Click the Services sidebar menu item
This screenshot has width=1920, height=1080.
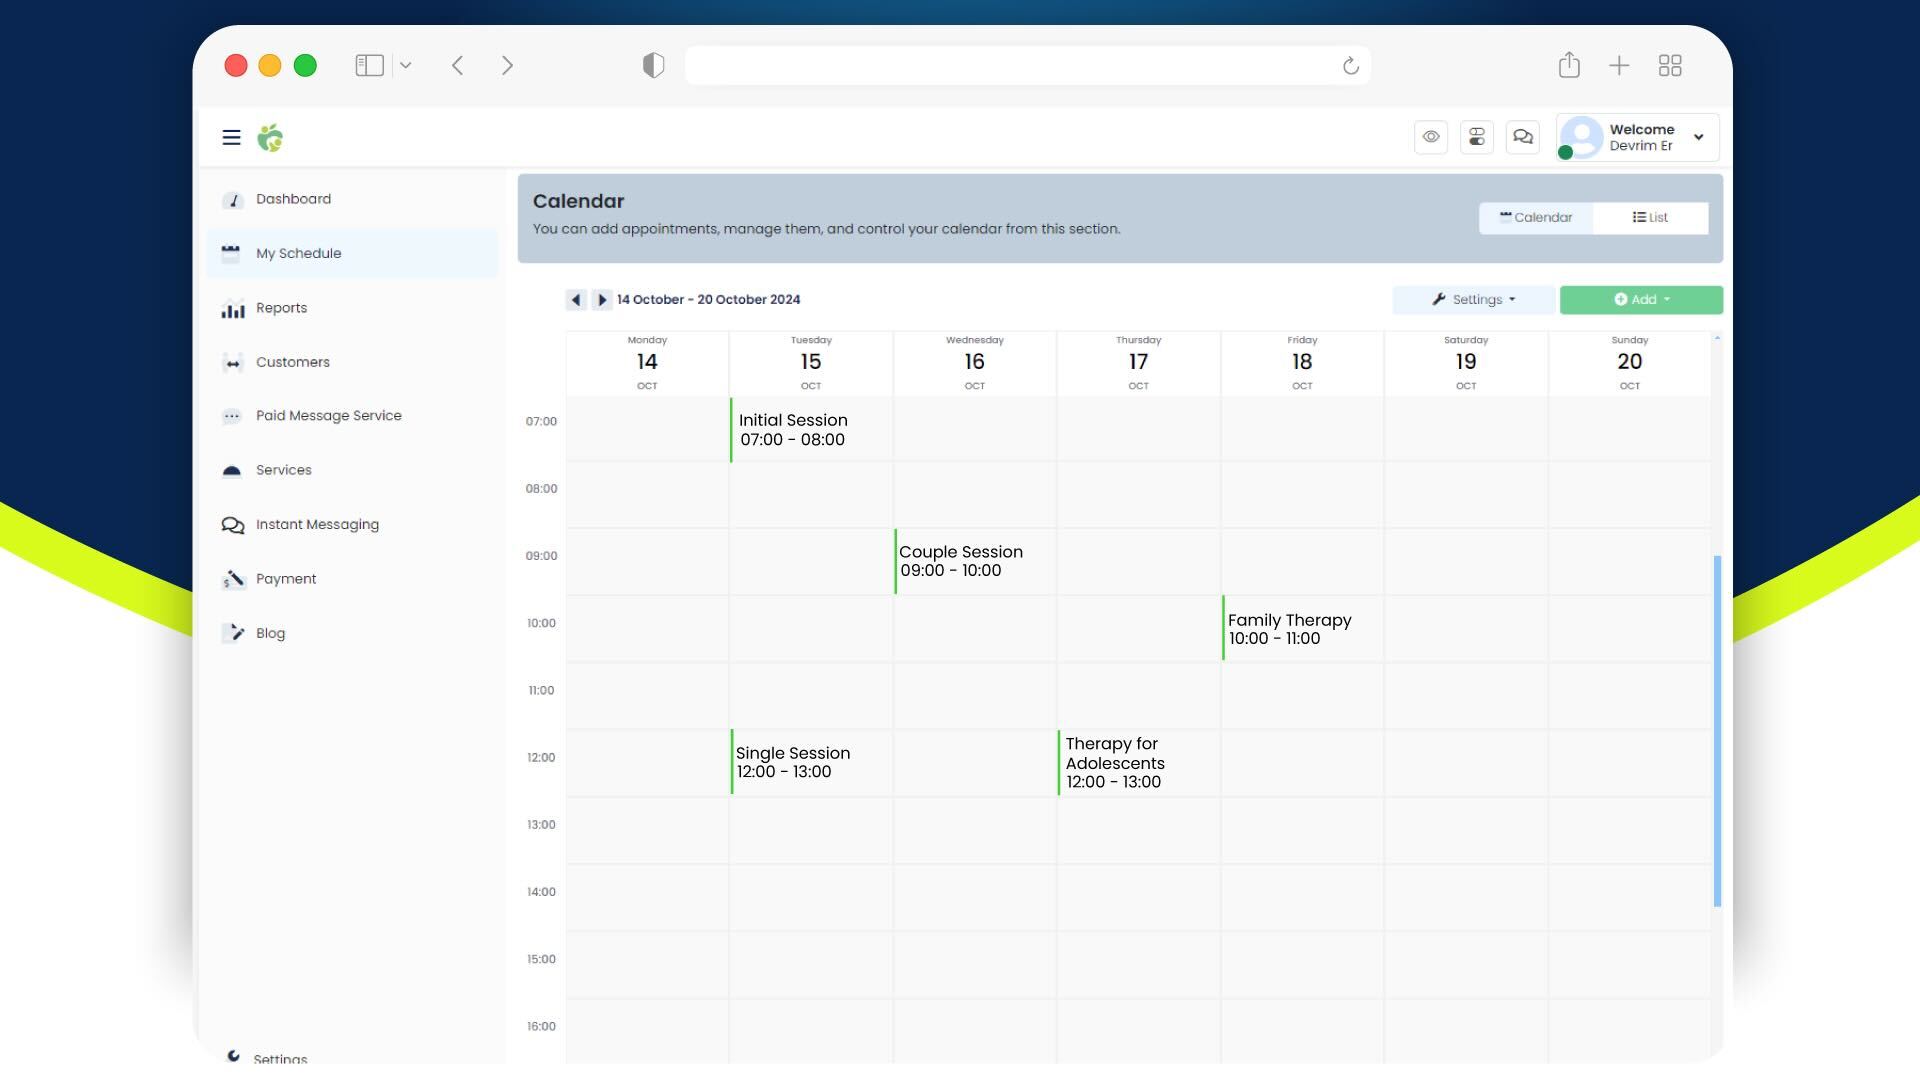(282, 471)
